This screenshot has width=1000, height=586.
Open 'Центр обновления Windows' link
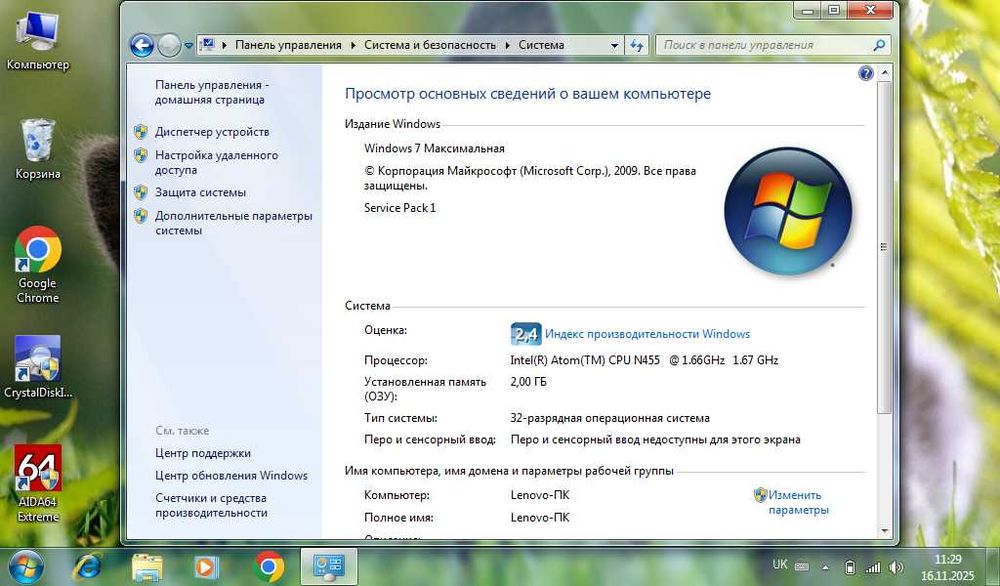click(x=231, y=476)
